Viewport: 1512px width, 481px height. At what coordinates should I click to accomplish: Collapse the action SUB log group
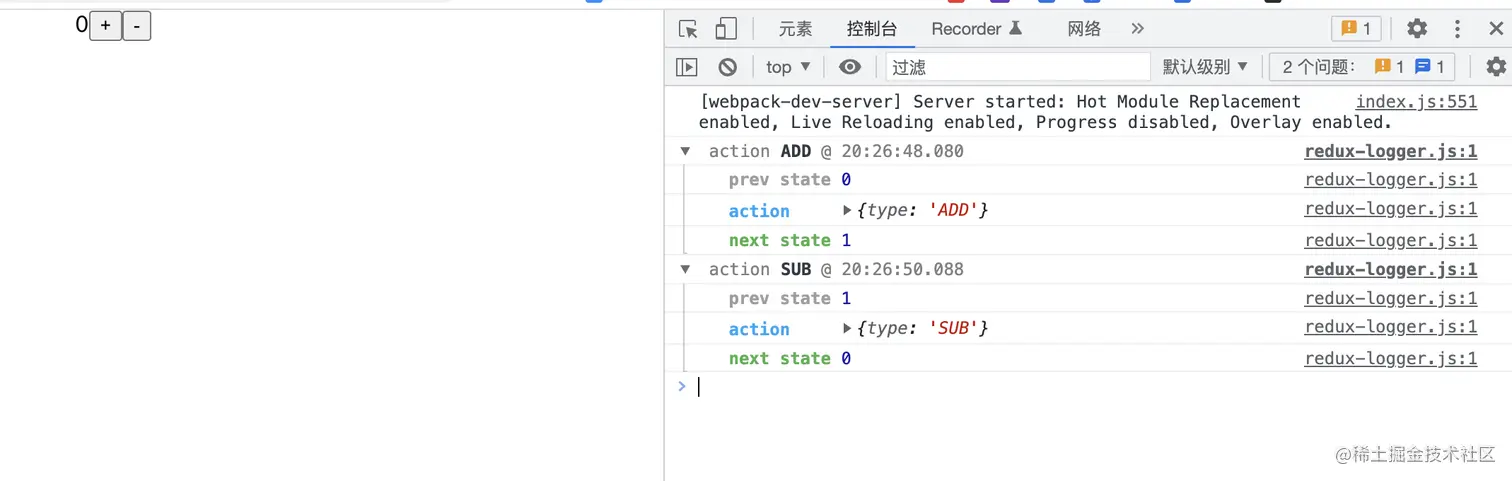point(685,269)
